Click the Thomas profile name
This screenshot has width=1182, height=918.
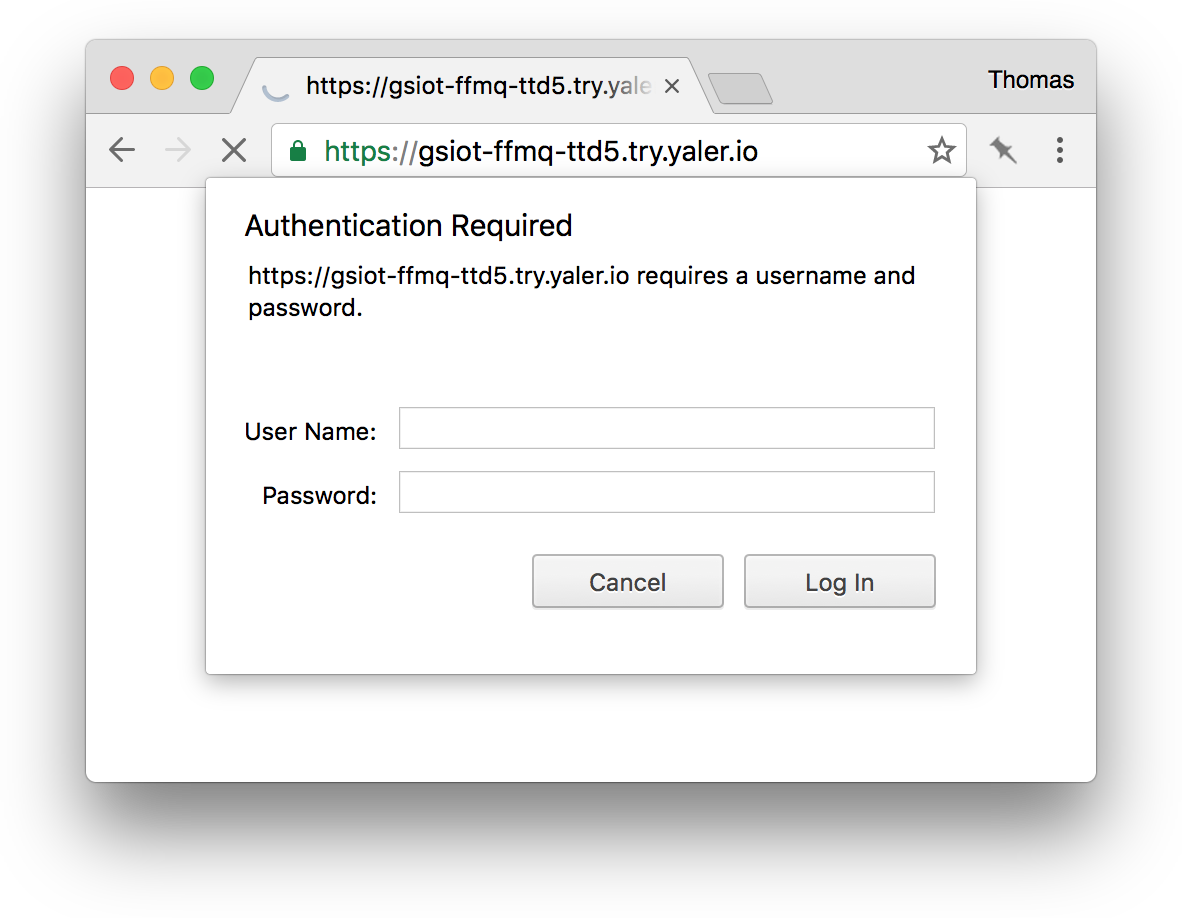tap(1031, 80)
